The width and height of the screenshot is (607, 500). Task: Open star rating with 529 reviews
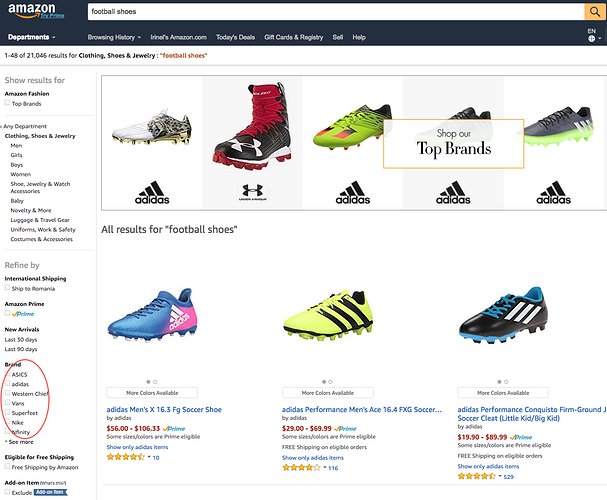click(x=478, y=476)
